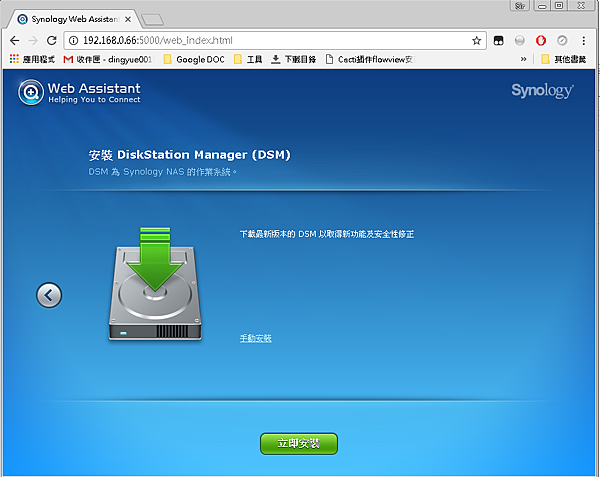
Task: Bookmark page with the star icon
Action: tap(476, 41)
